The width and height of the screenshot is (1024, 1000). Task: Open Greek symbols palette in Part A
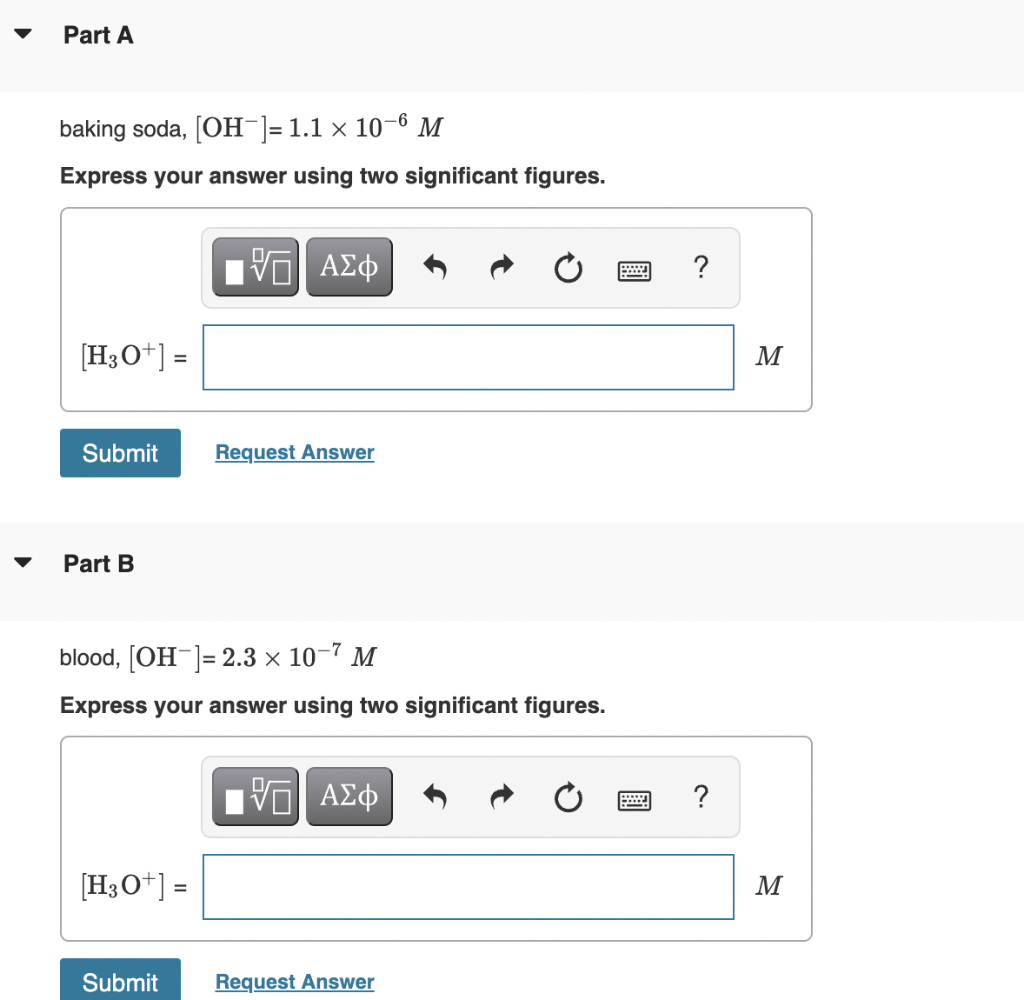[x=349, y=267]
